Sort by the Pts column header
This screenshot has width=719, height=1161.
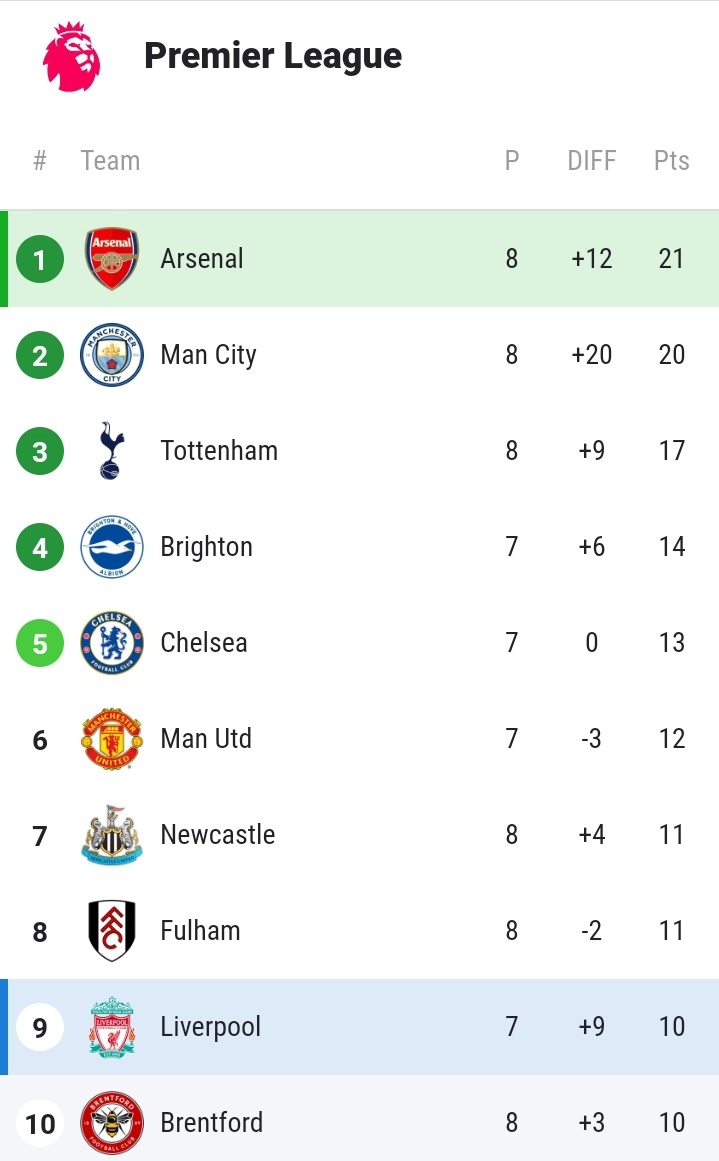pos(671,161)
